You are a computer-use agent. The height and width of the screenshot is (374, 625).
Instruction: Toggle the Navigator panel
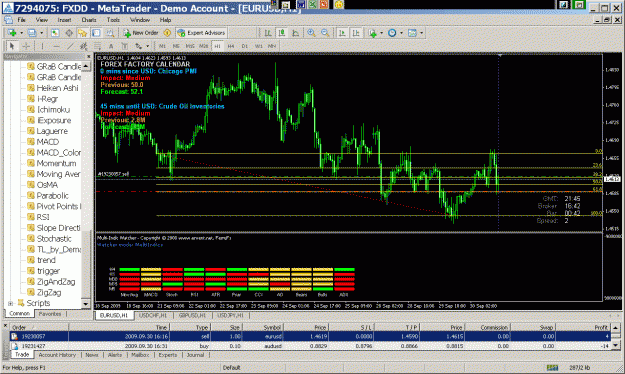[83, 33]
